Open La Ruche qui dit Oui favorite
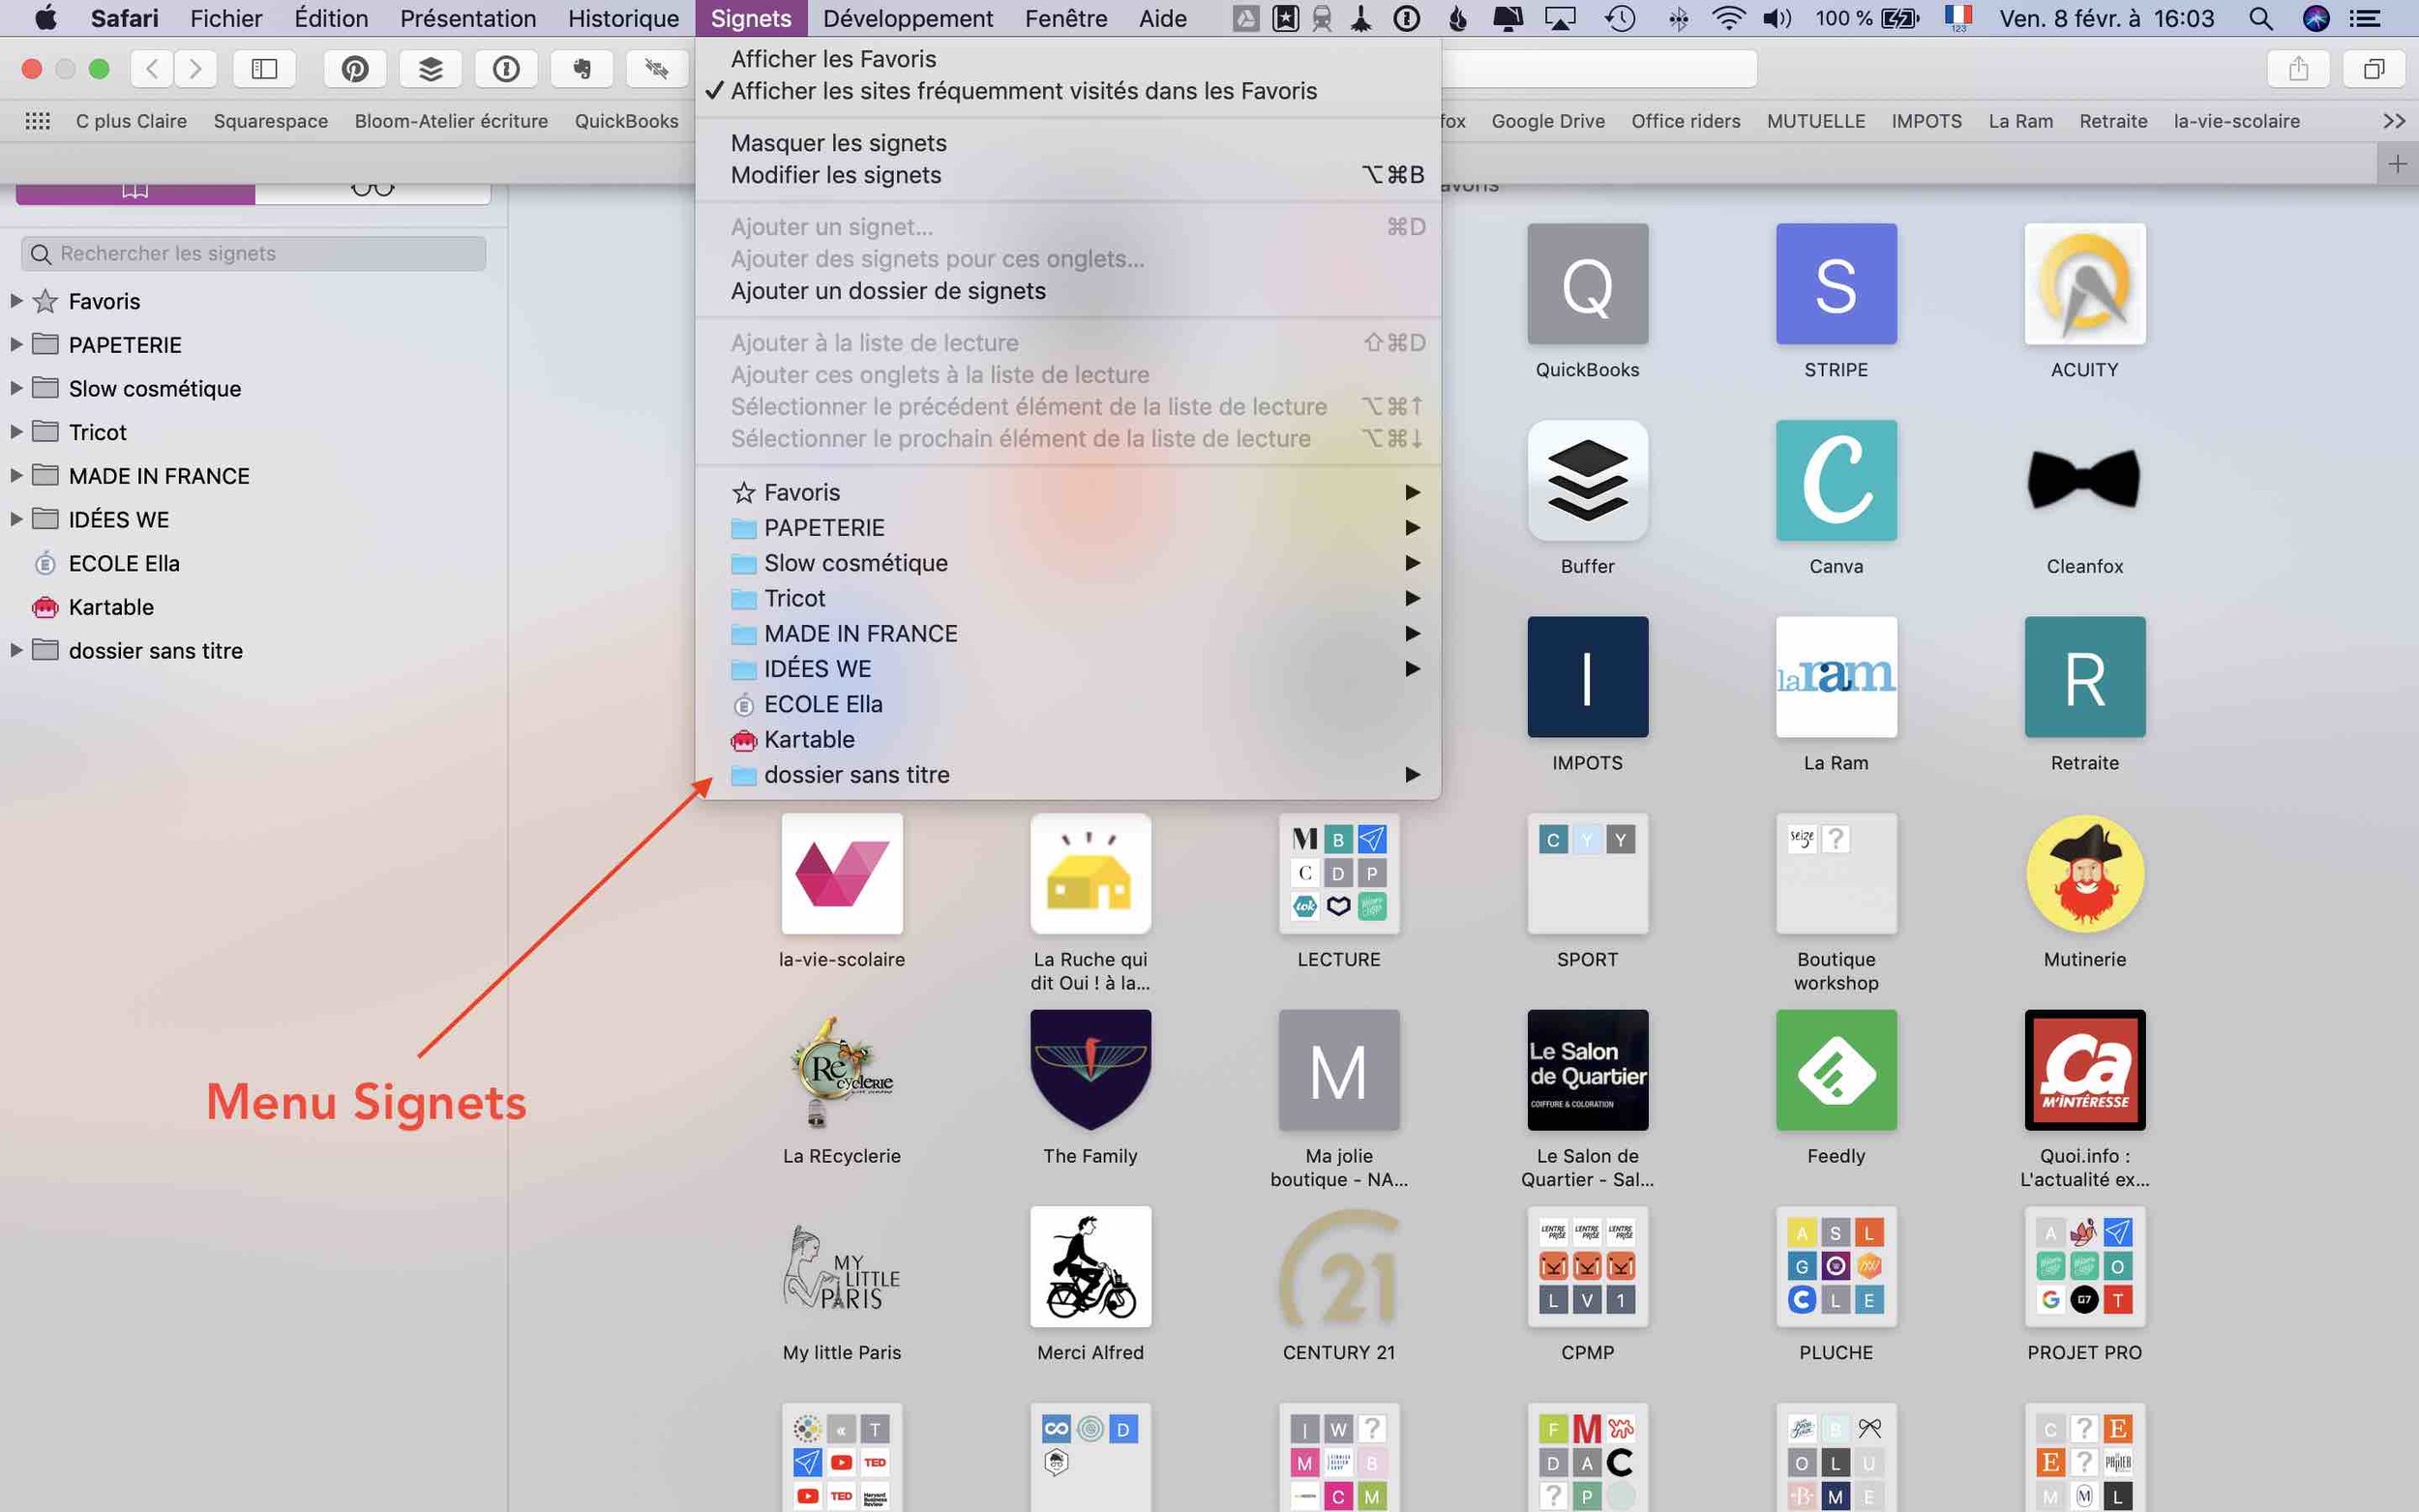Image resolution: width=2419 pixels, height=1512 pixels. [1090, 874]
